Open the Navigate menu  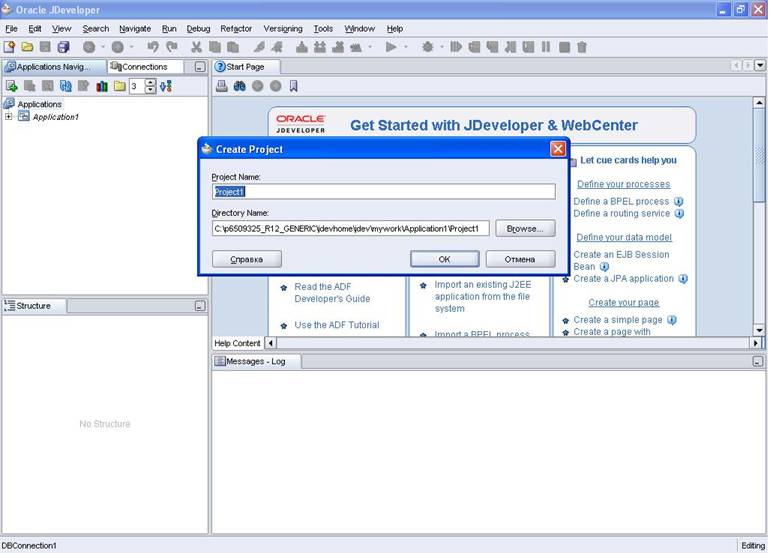click(x=135, y=28)
